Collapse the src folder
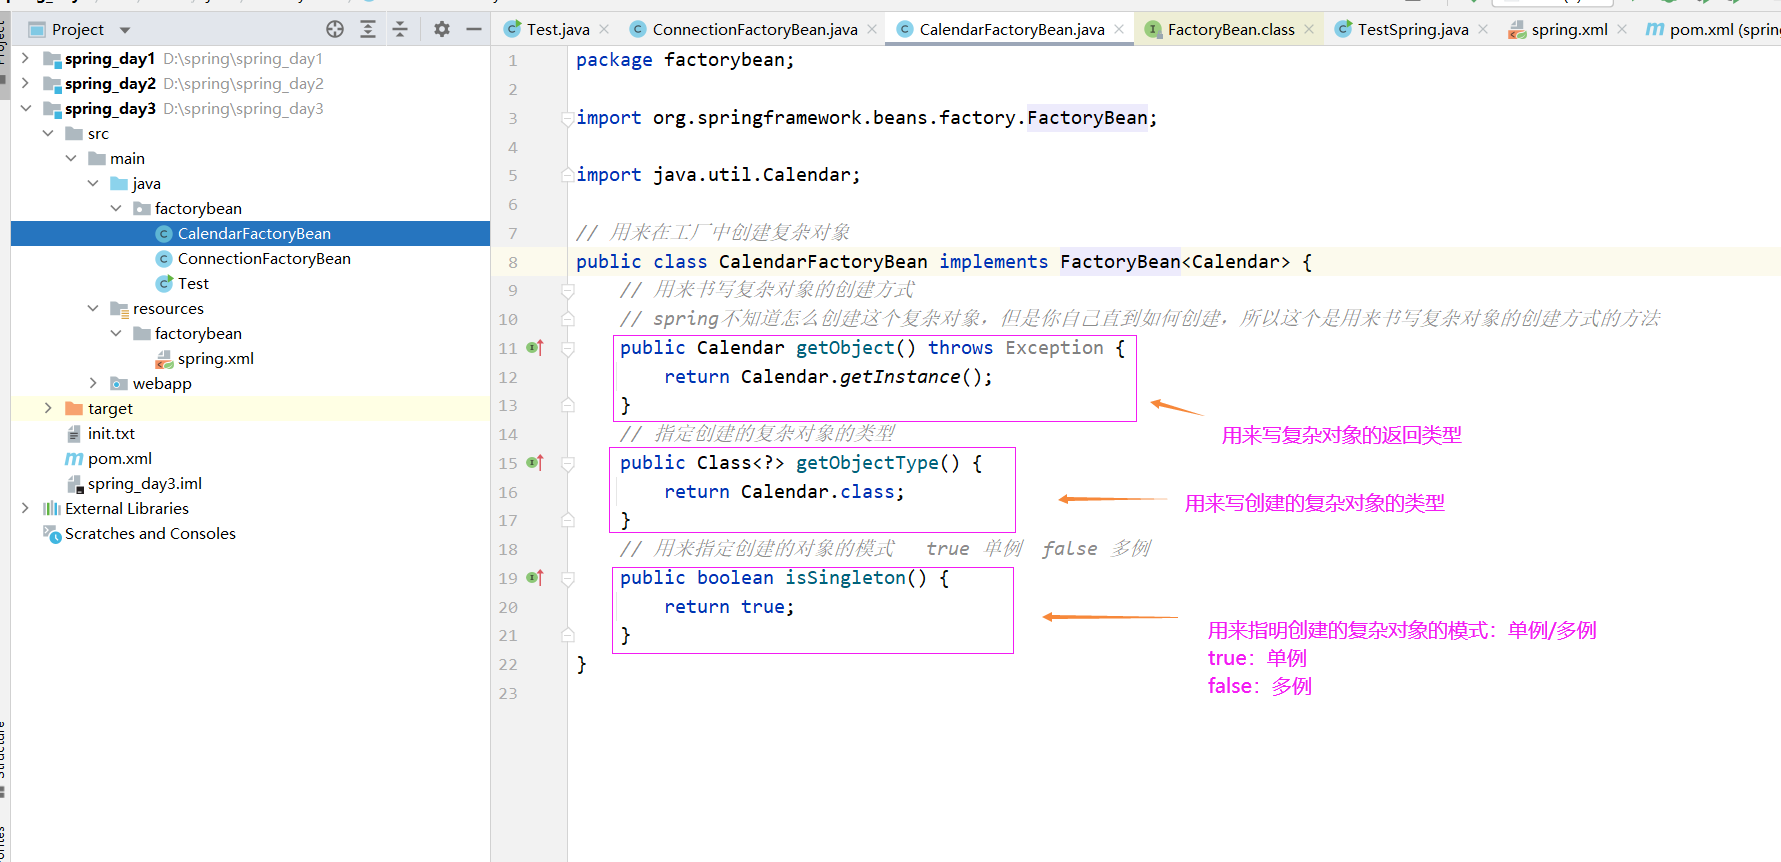 tap(48, 133)
